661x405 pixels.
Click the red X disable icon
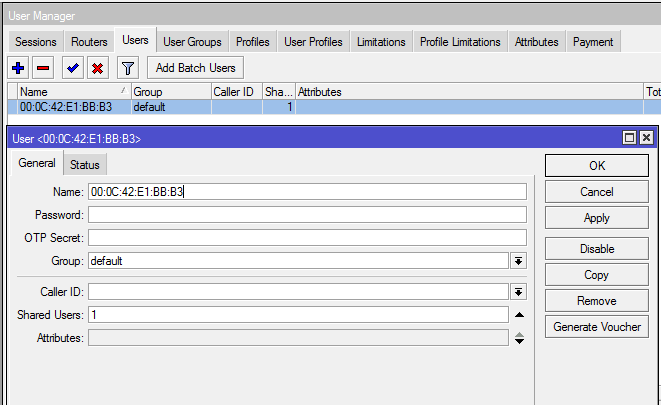(97, 68)
